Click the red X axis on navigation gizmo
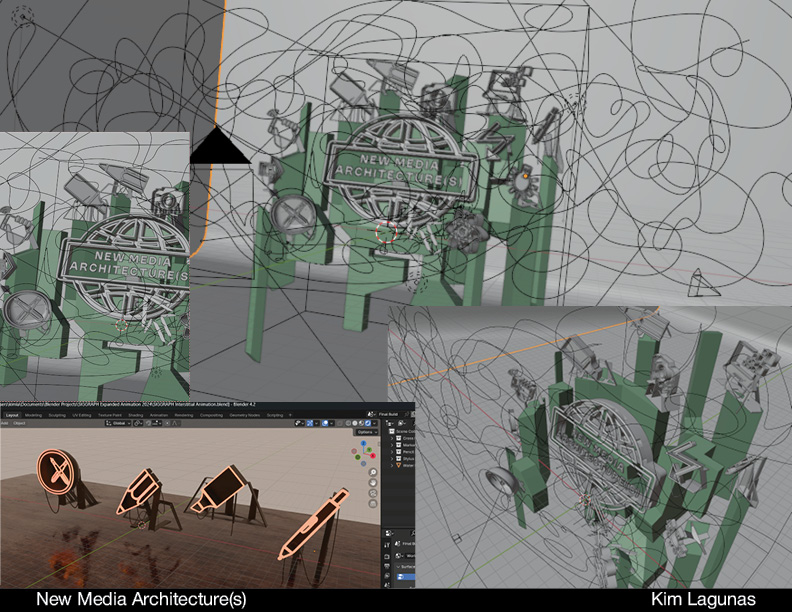This screenshot has width=792, height=612. pos(373,455)
